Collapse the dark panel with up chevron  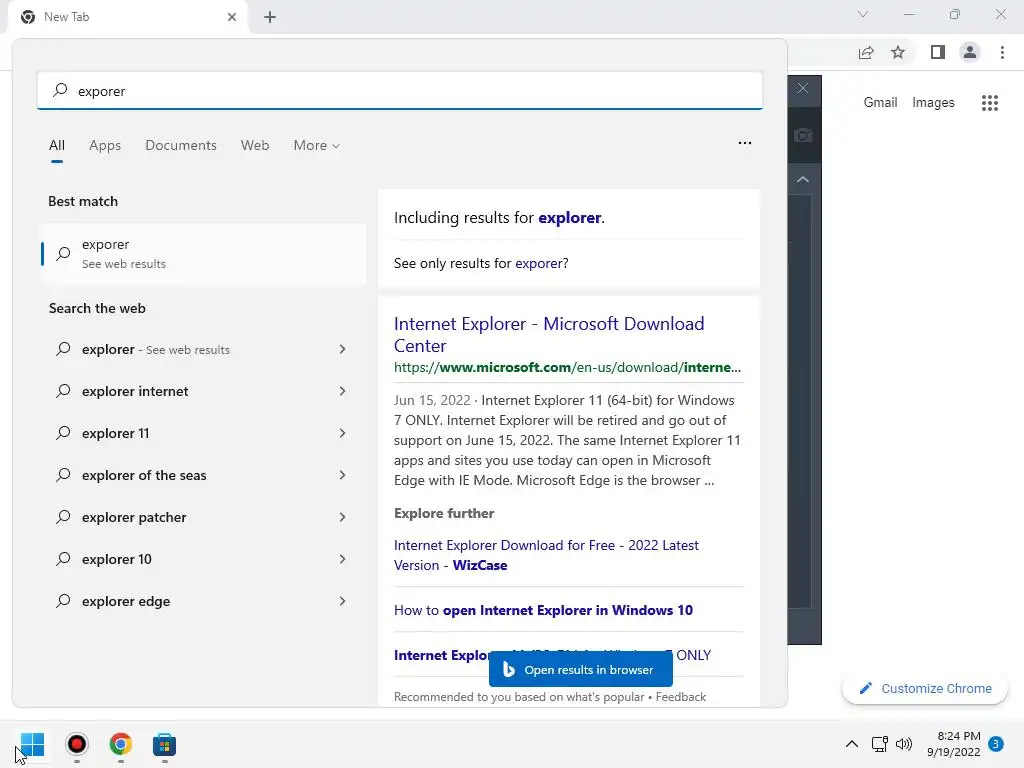803,179
